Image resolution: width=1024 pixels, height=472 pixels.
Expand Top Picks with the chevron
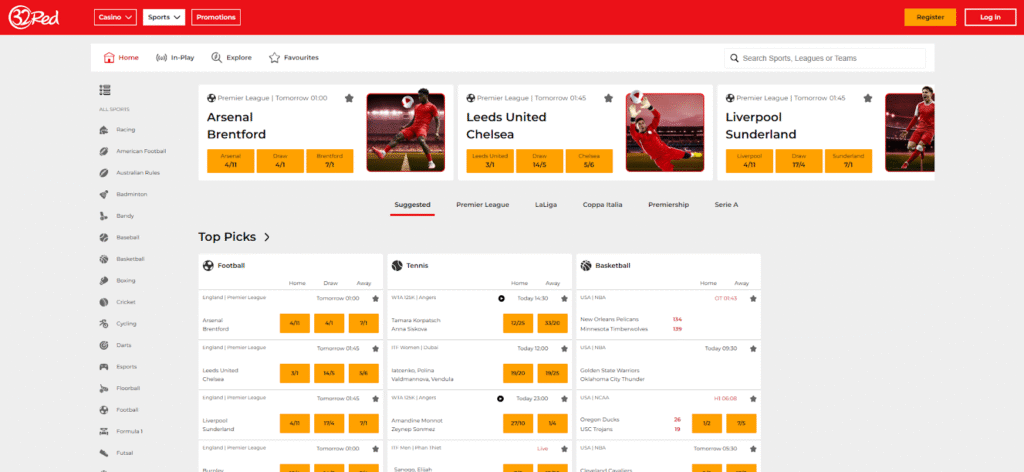[266, 237]
